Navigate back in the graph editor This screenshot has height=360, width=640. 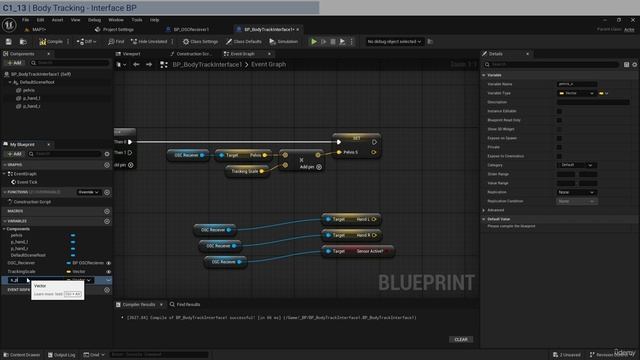(x=136, y=64)
